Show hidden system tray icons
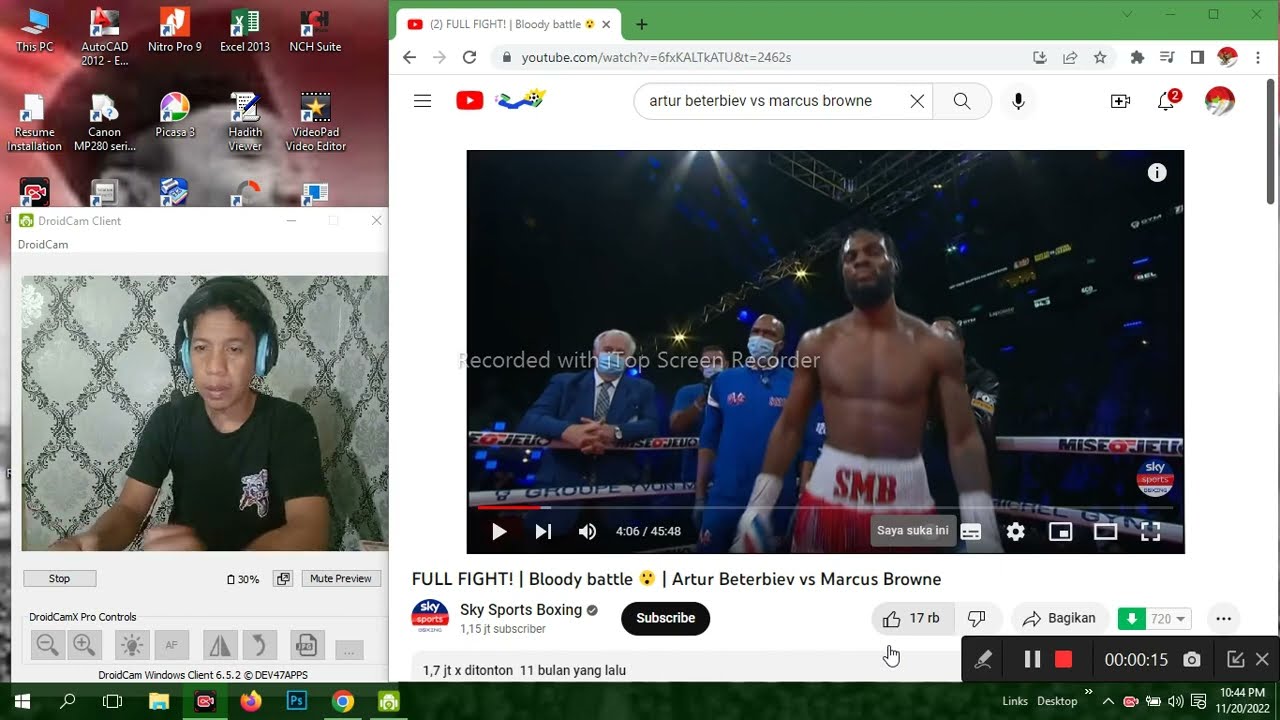1280x720 pixels. tap(1109, 701)
